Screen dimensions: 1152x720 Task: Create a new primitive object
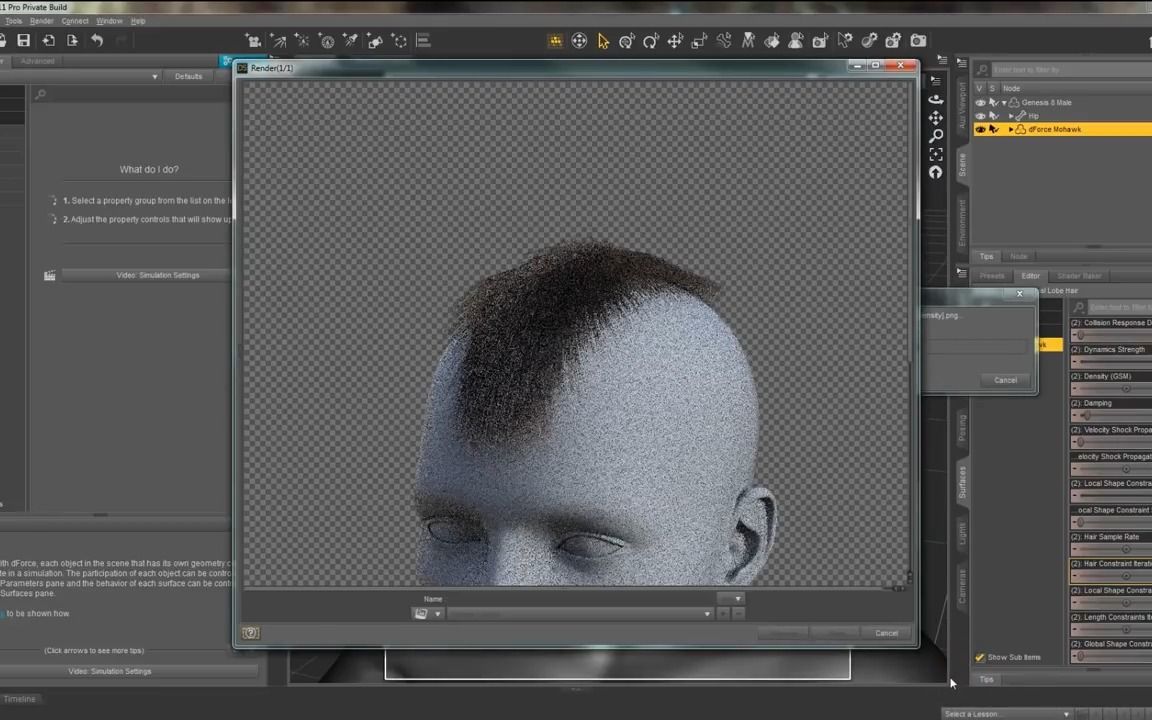[375, 40]
